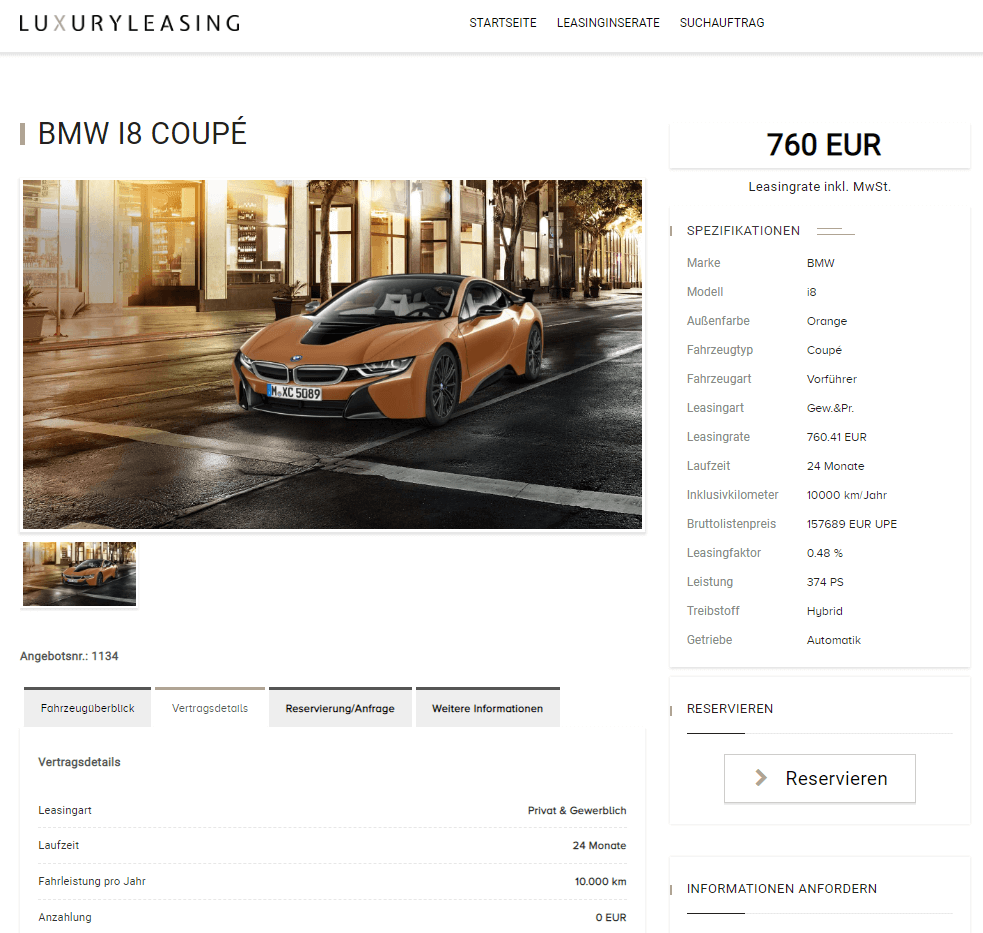
Task: Click the Inklusivkilometer label
Action: 732,495
